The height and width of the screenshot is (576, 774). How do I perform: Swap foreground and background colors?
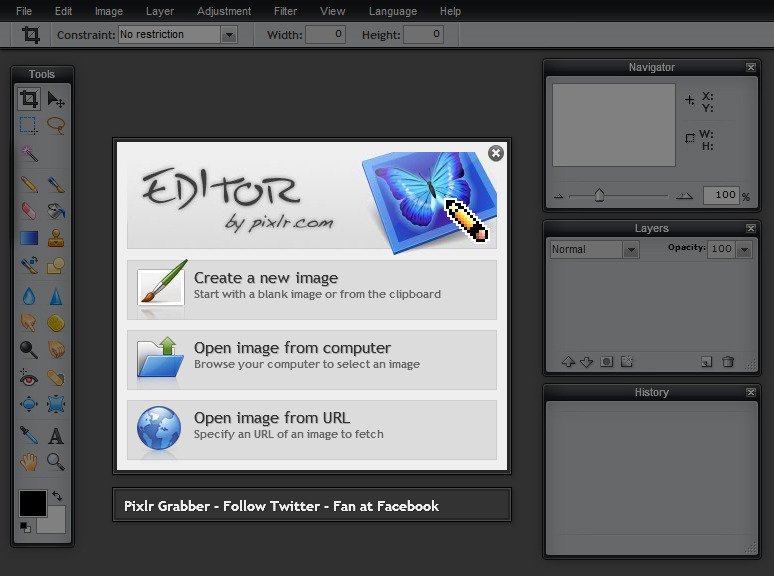tap(57, 496)
